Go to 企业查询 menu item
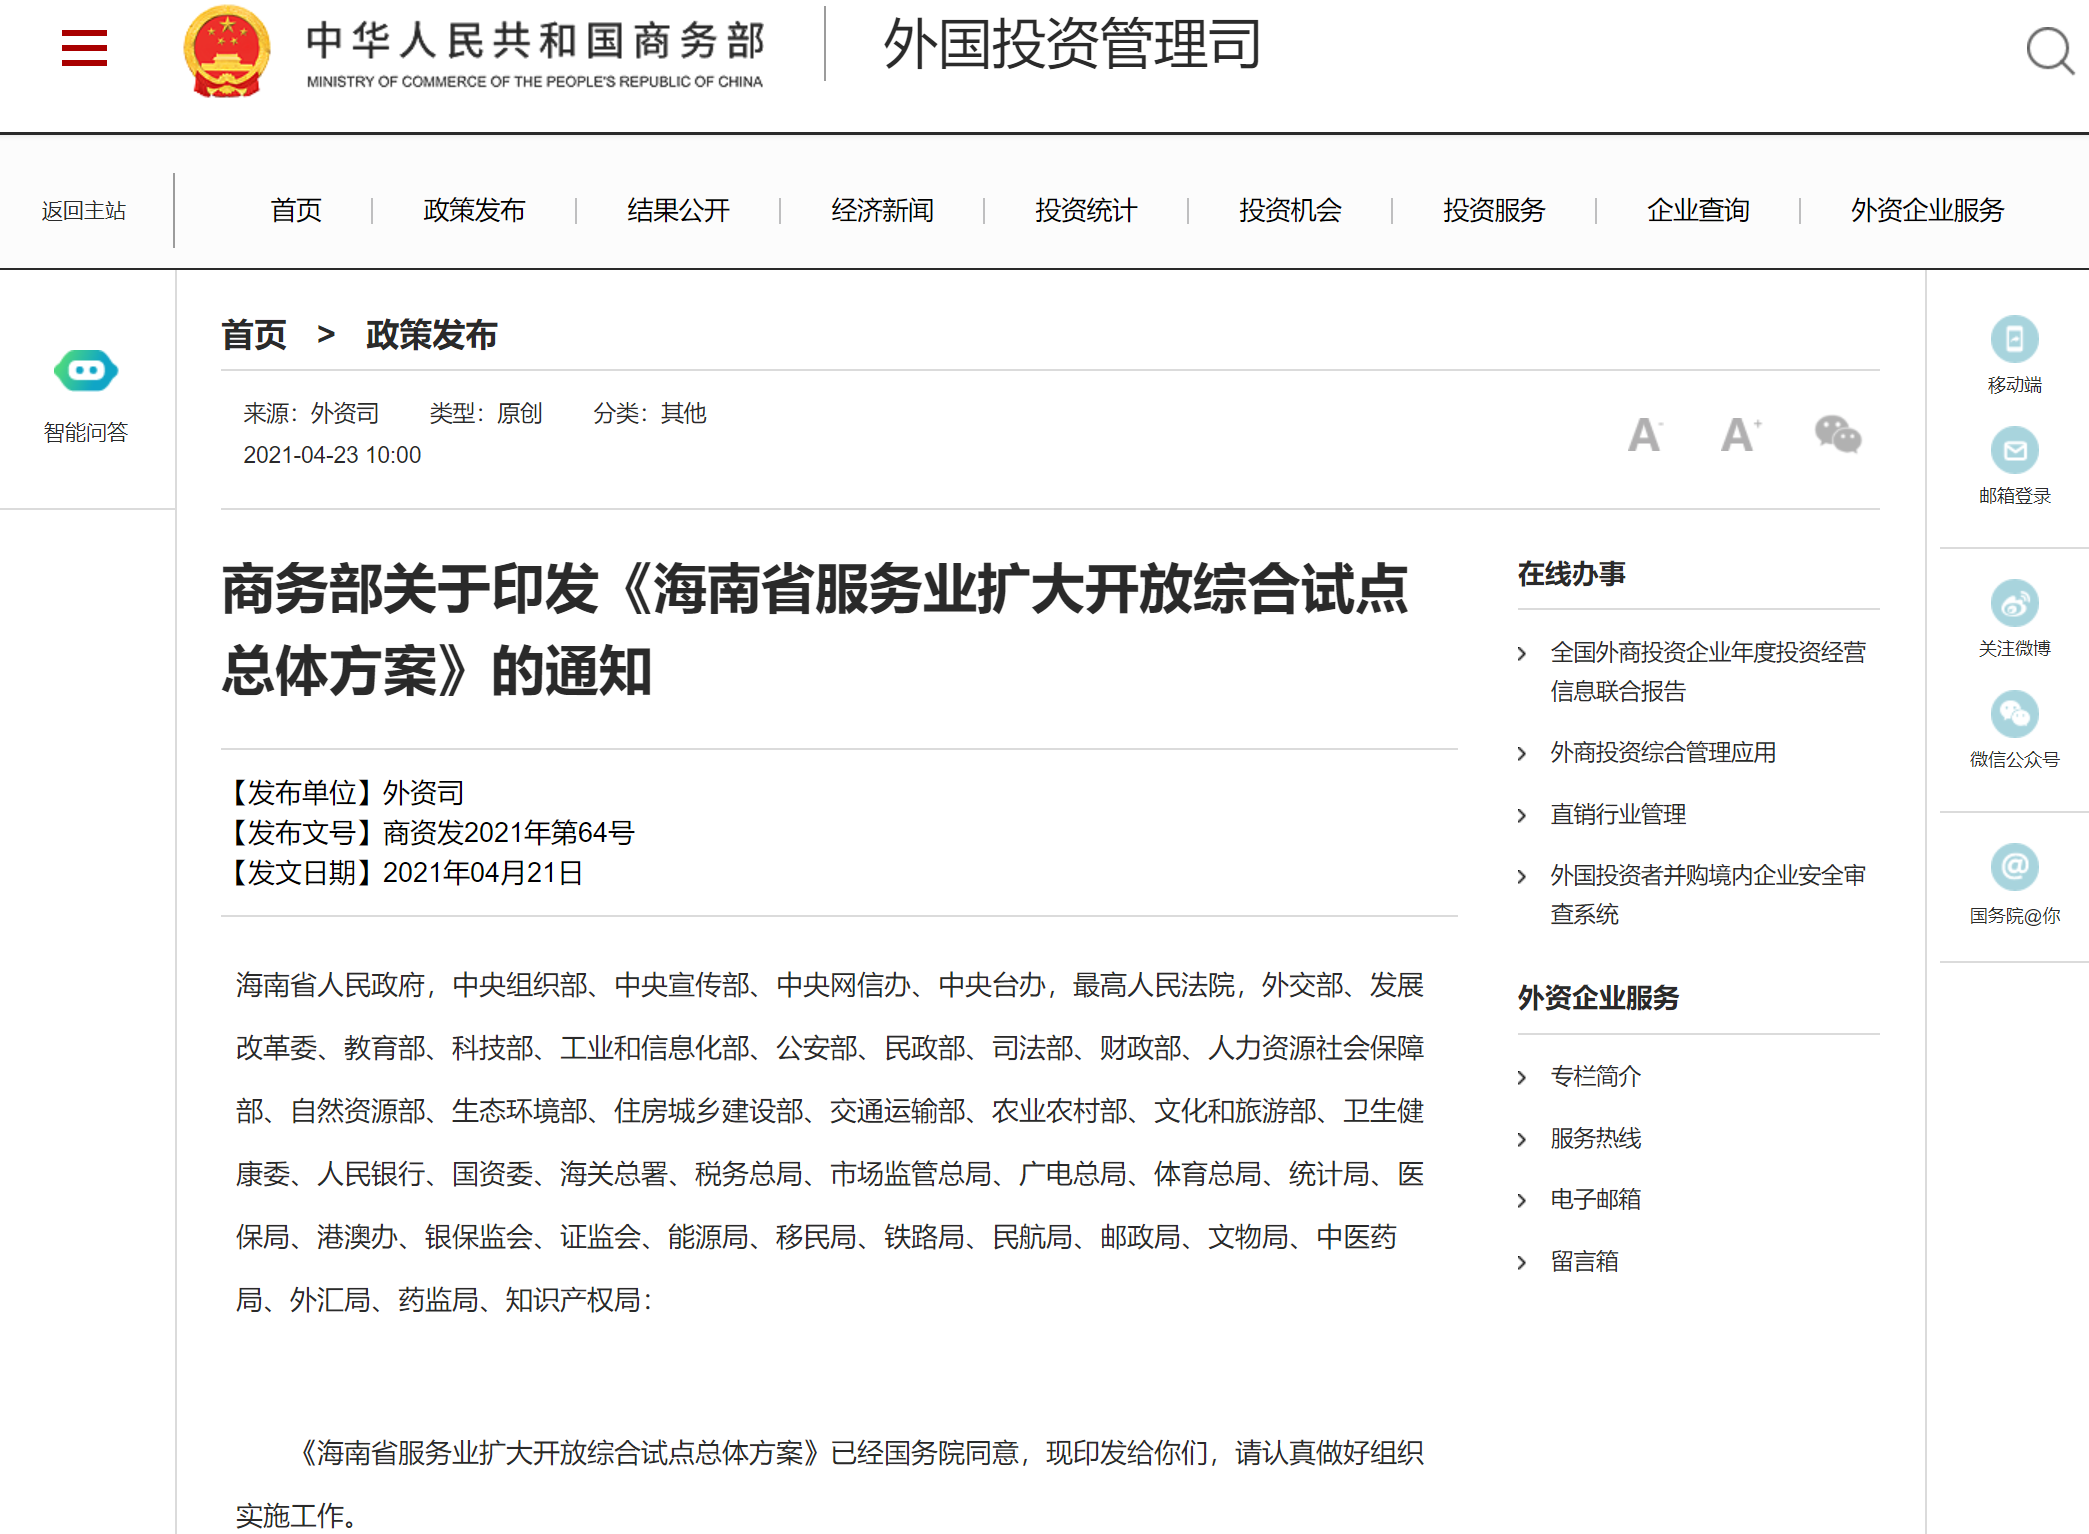 (1697, 211)
